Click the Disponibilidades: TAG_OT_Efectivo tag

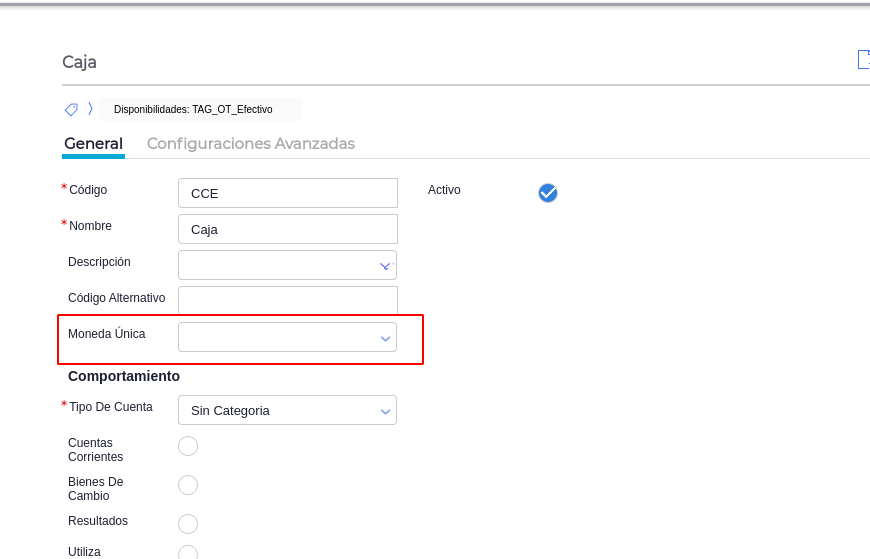[x=194, y=109]
